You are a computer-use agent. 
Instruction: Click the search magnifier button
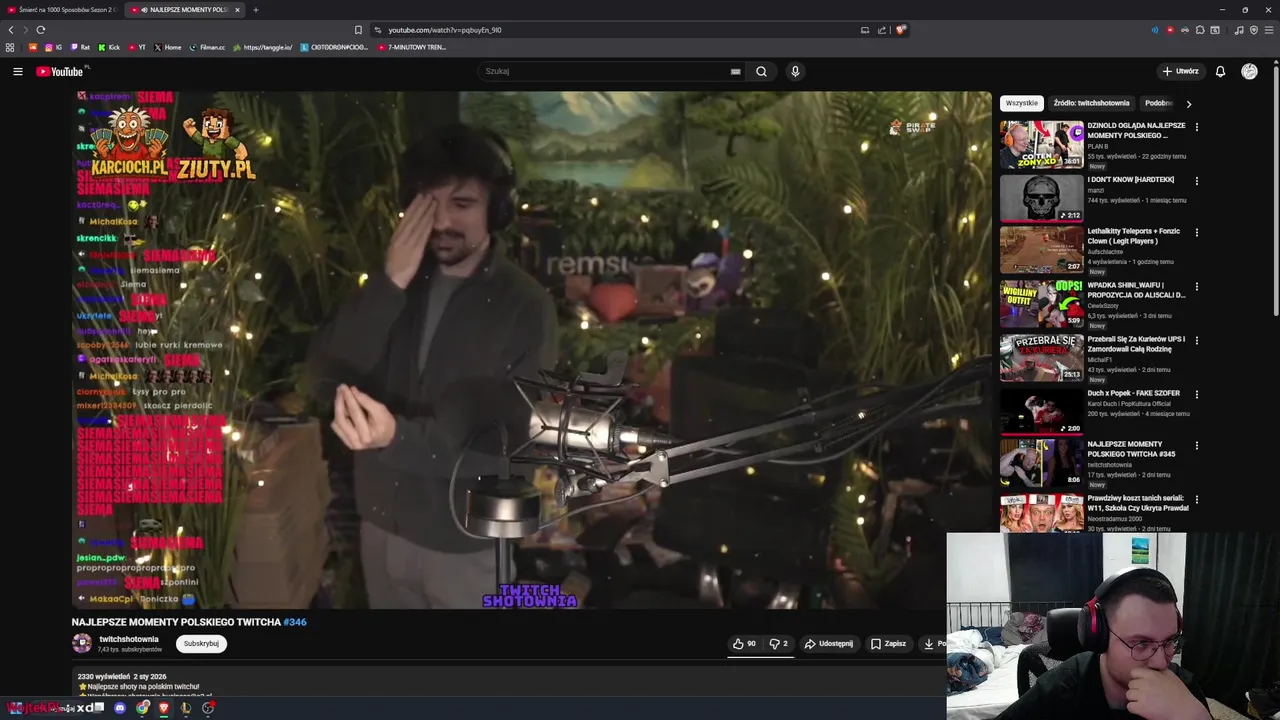(761, 71)
